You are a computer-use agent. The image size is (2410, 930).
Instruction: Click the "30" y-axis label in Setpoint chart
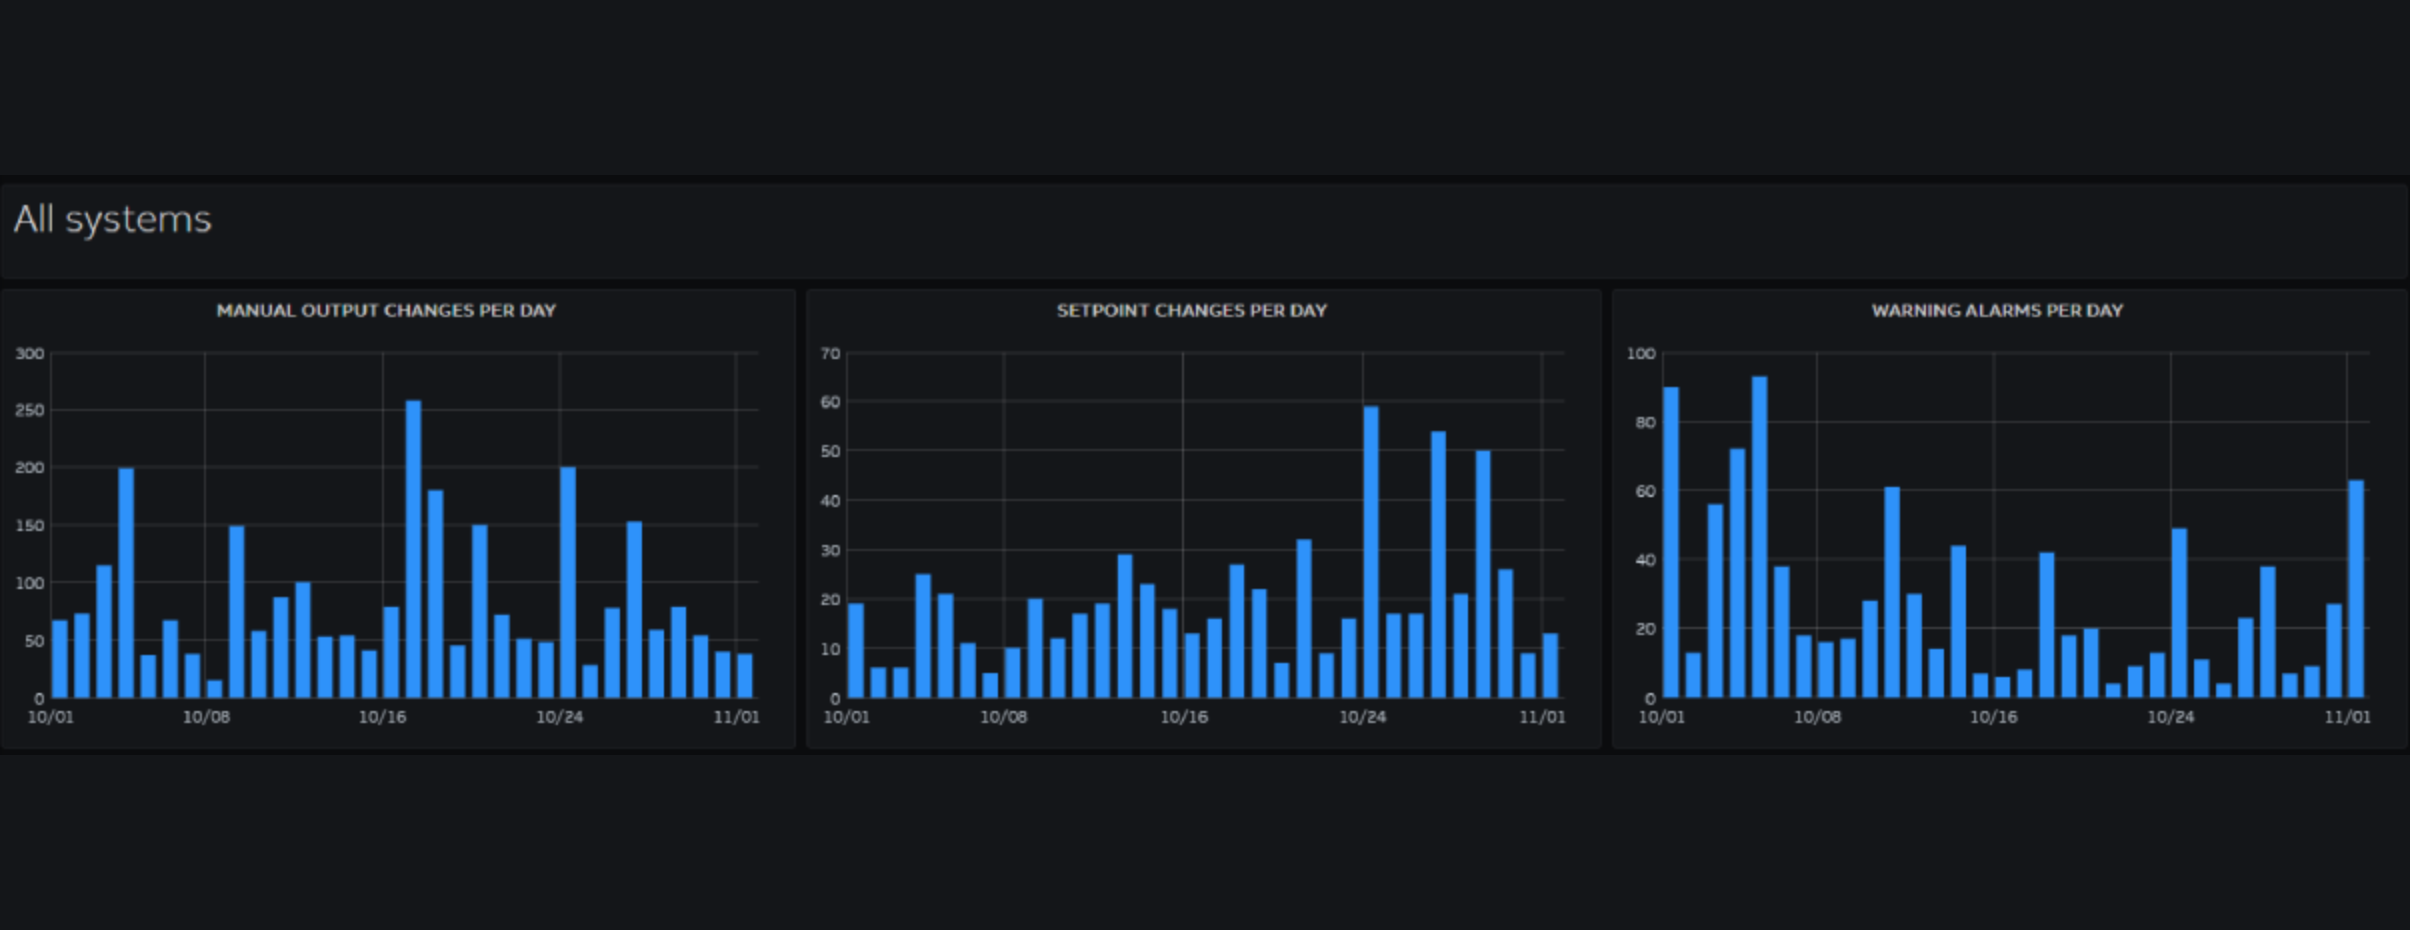click(830, 550)
